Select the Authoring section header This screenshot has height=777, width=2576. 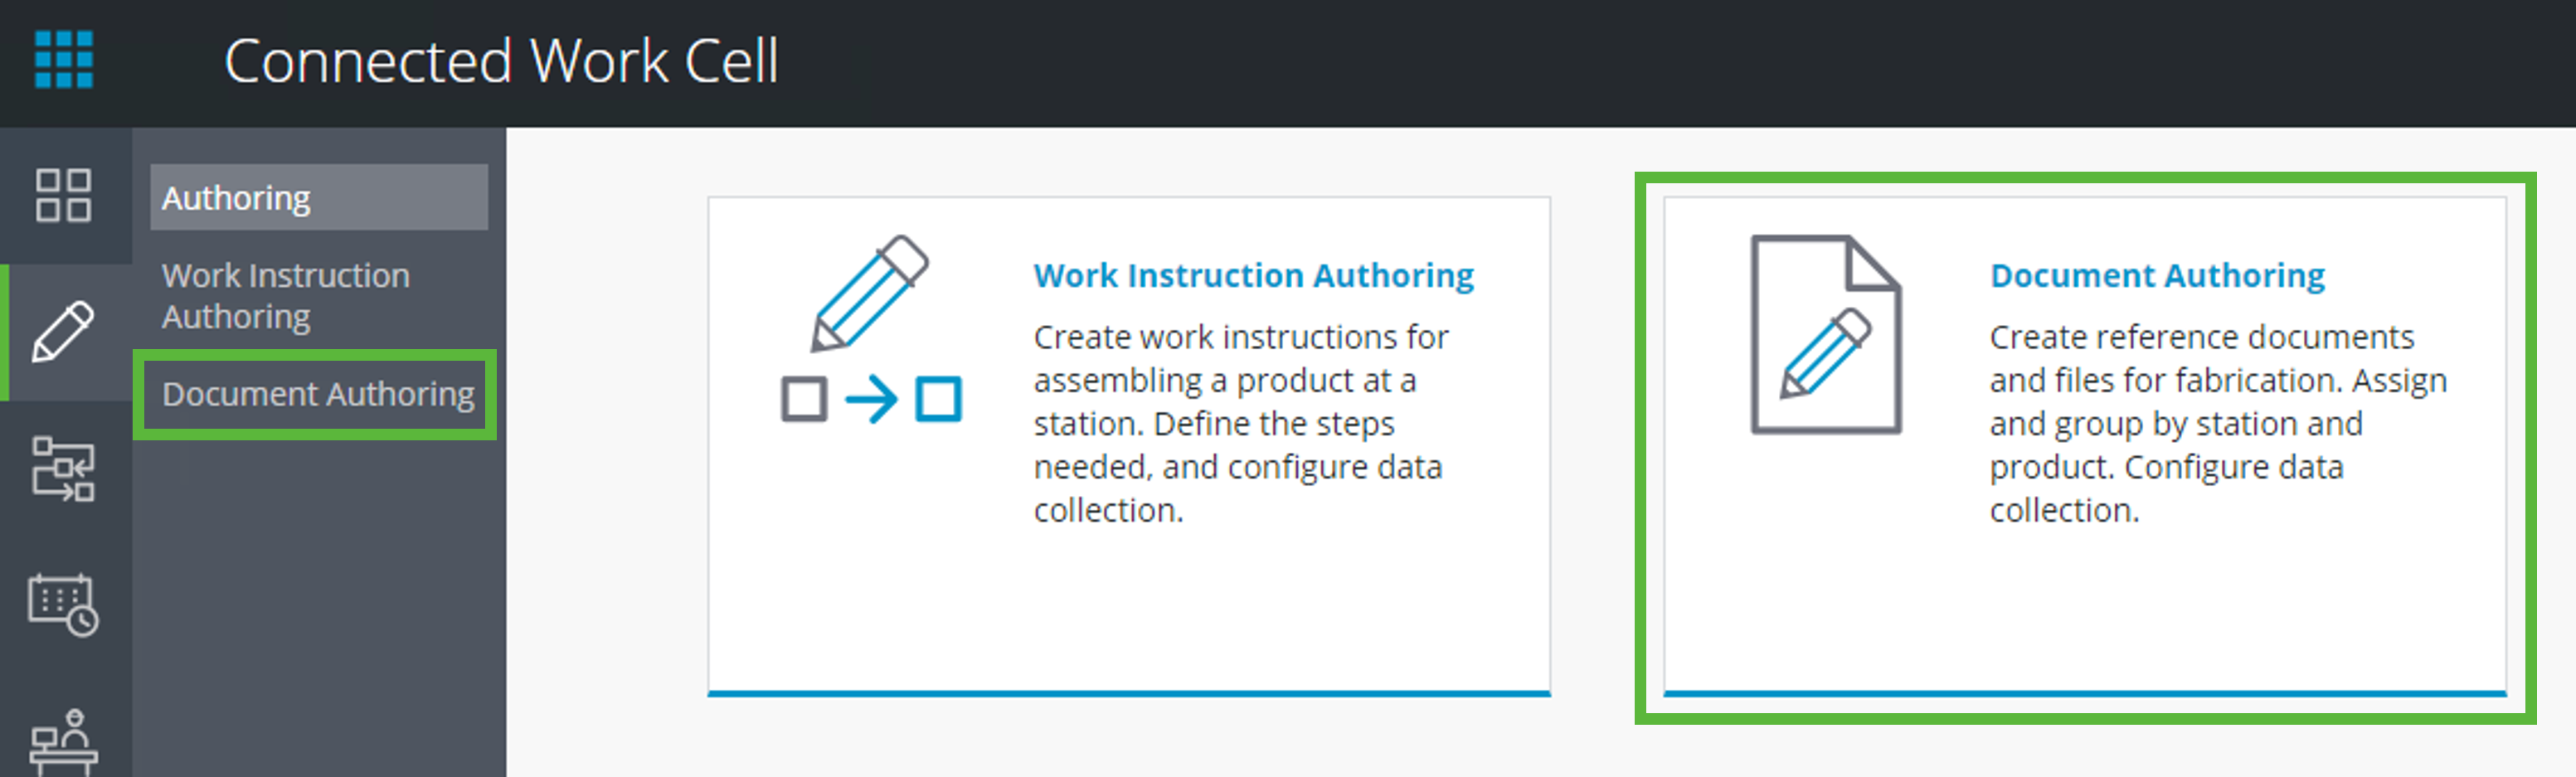(x=236, y=197)
